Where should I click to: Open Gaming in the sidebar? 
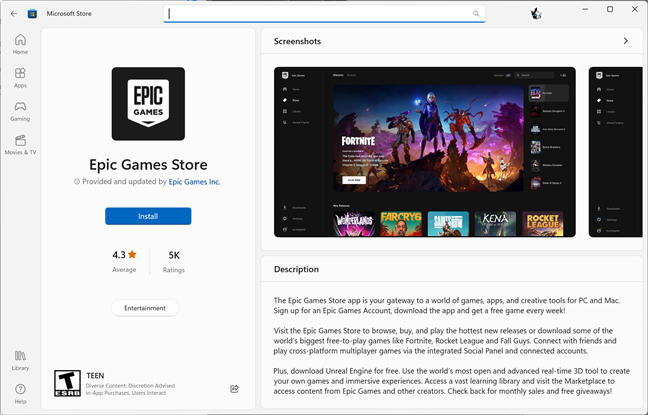(x=20, y=111)
